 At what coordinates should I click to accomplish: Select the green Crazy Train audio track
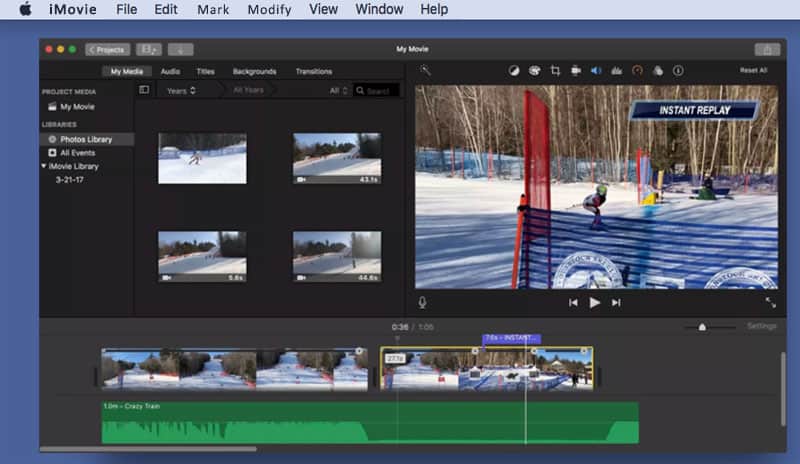tap(370, 423)
